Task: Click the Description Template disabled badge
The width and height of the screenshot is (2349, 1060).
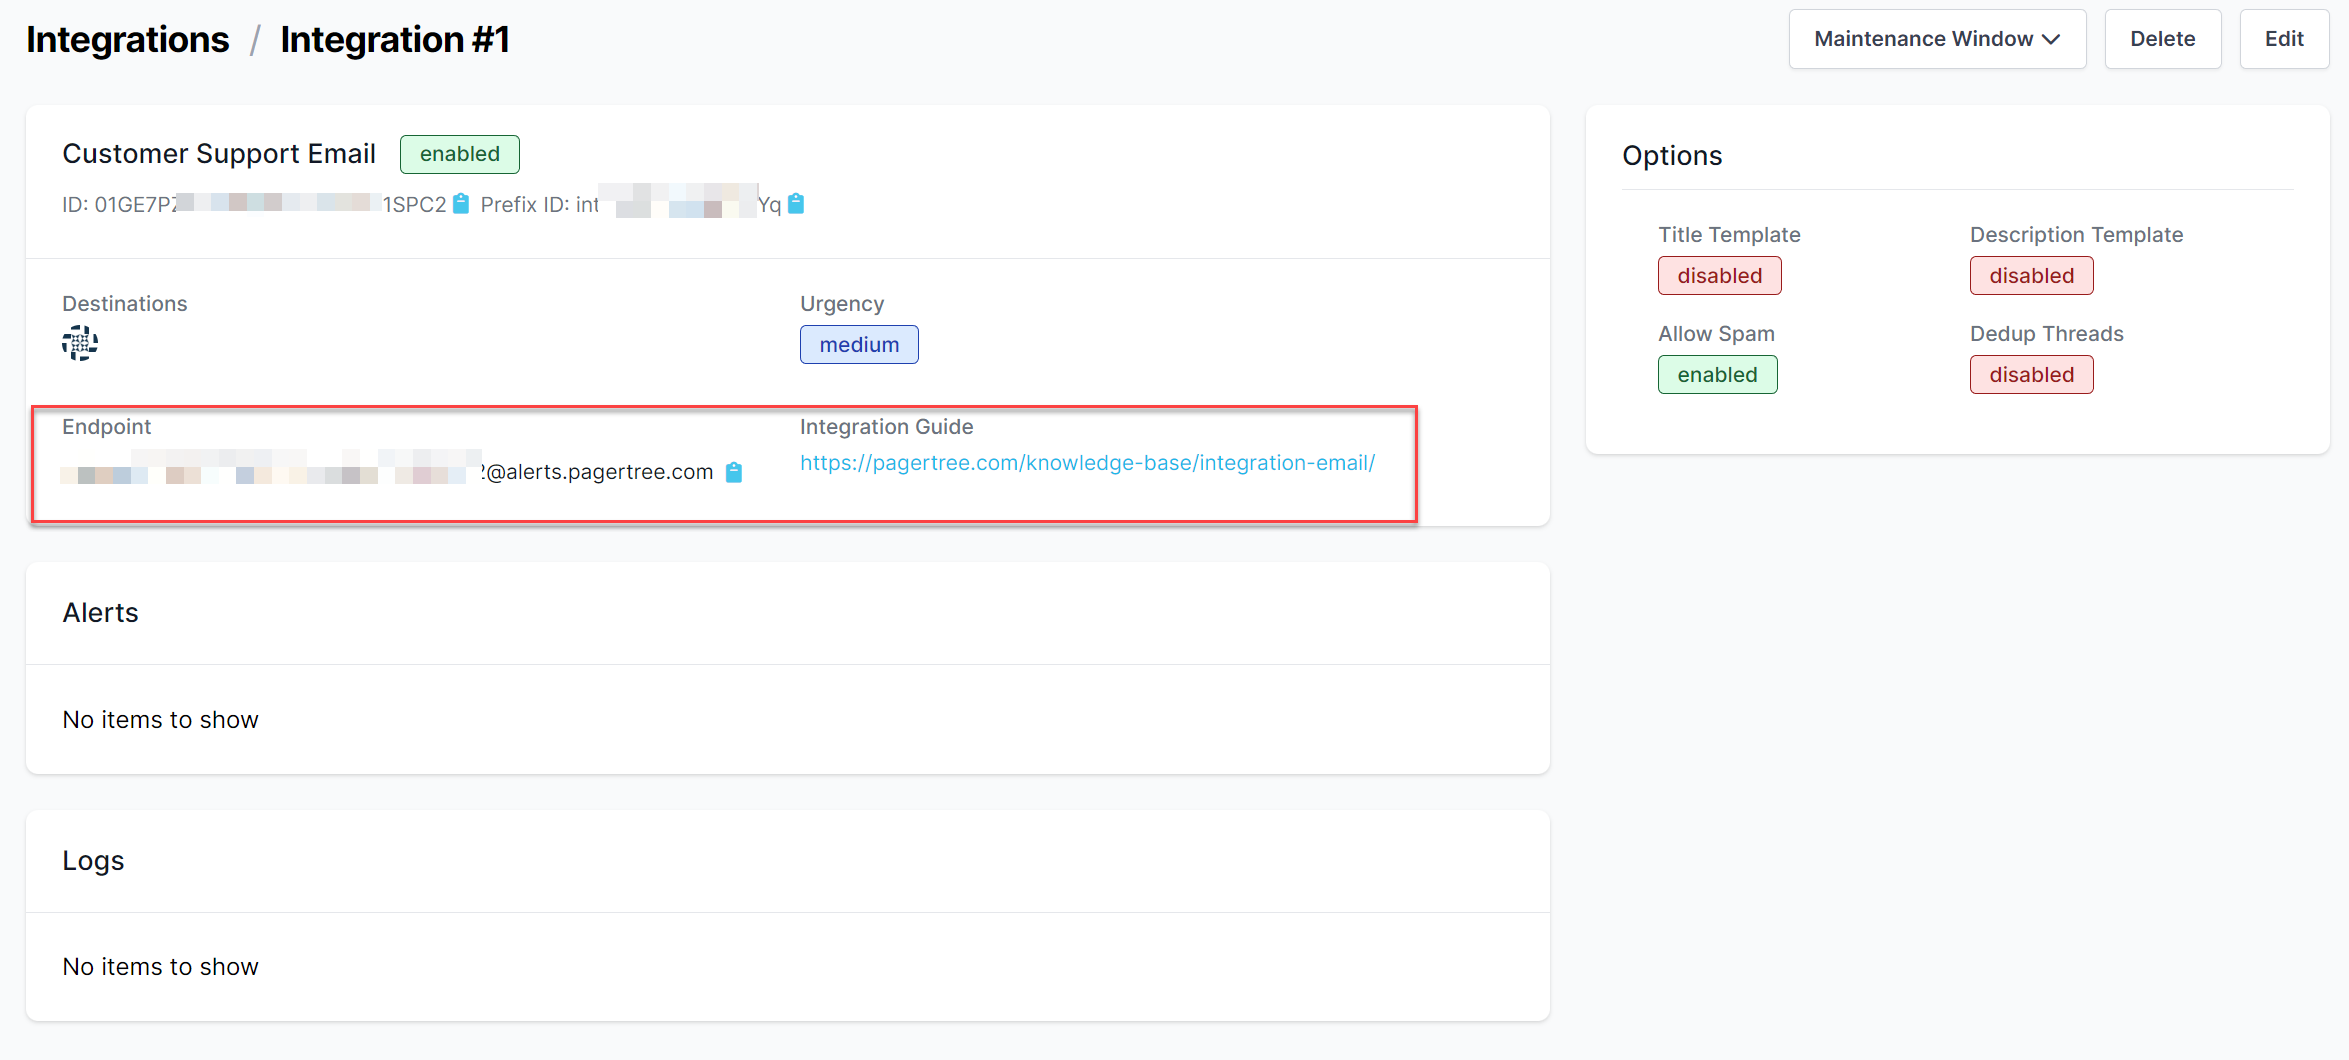Action: 2031,276
